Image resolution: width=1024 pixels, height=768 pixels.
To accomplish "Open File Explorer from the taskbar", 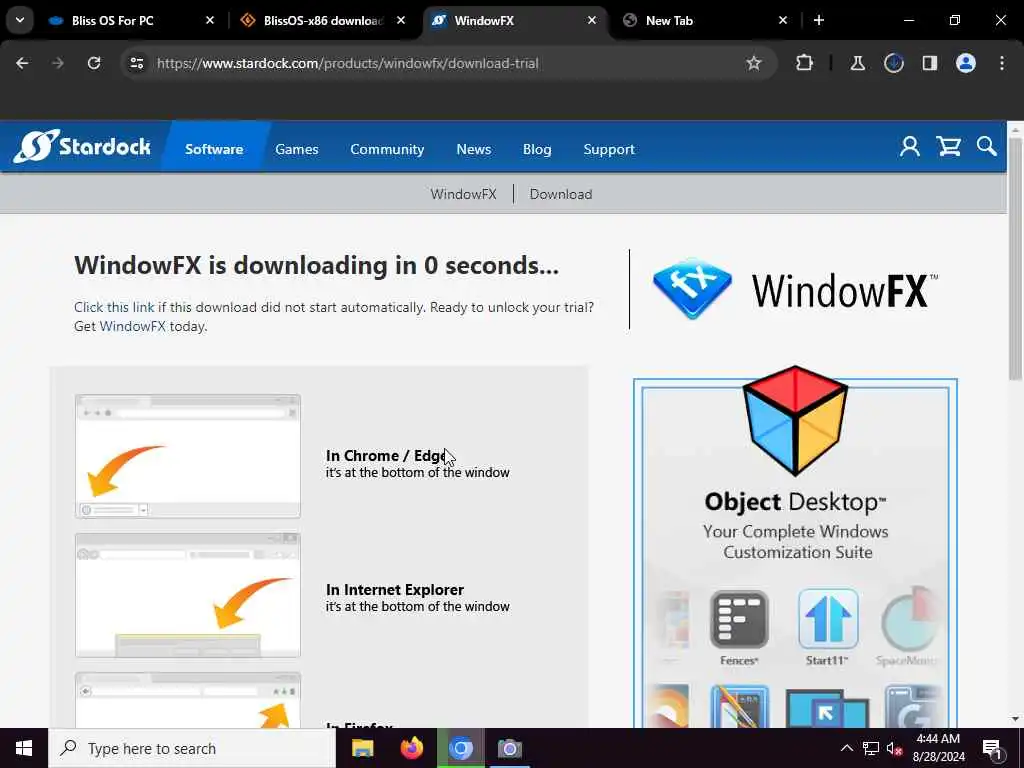I will [x=362, y=748].
